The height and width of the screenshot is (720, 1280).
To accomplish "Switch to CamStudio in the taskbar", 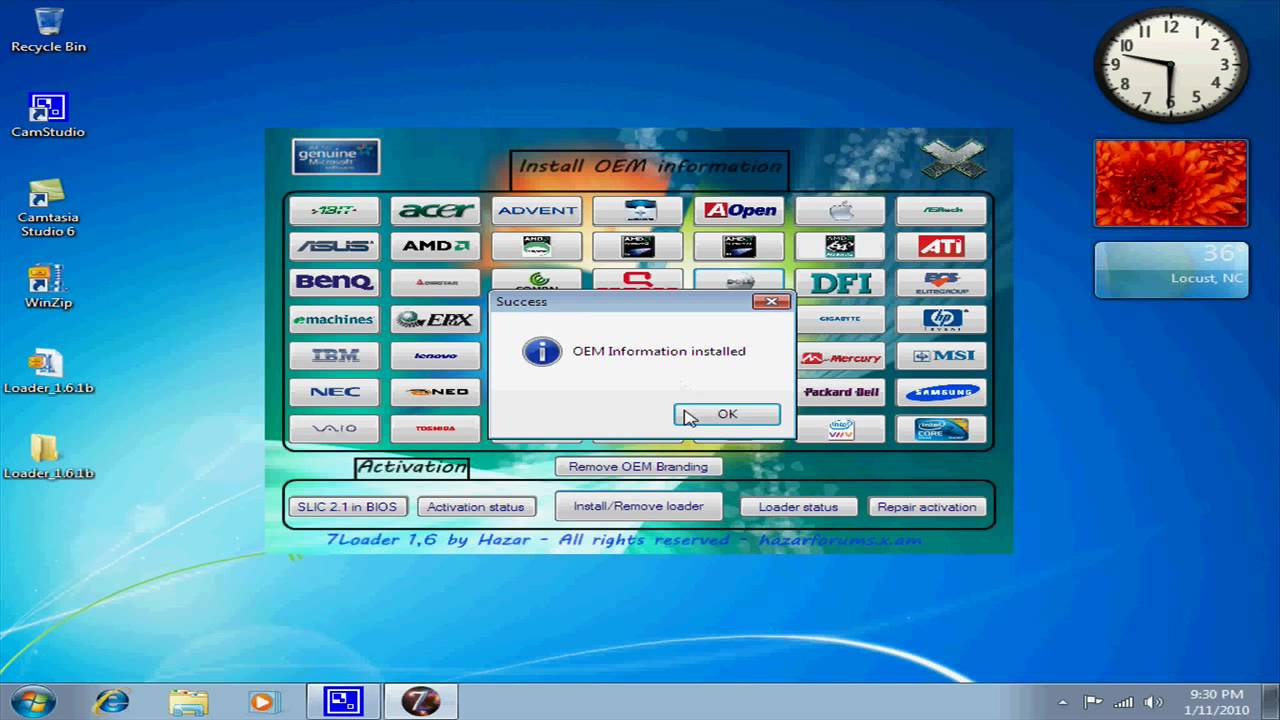I will (343, 701).
